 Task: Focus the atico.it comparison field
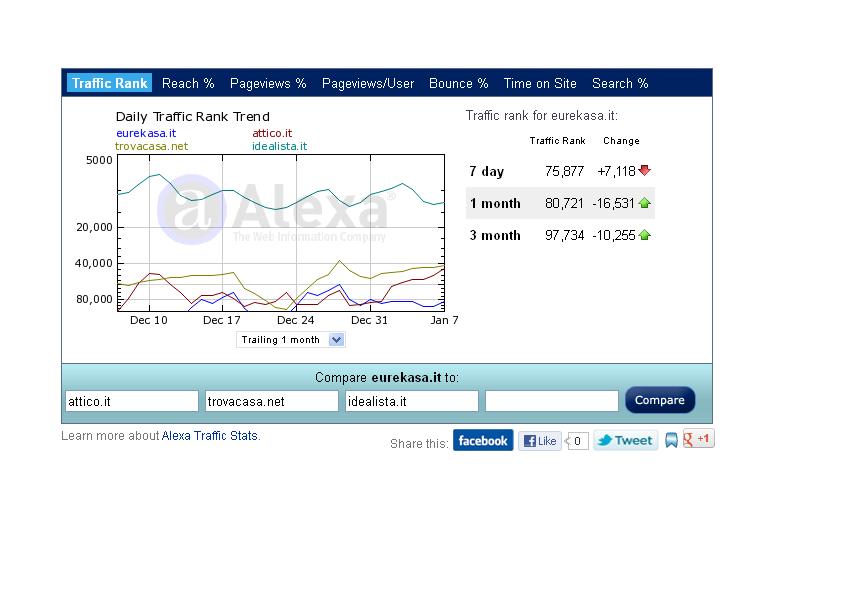click(x=131, y=401)
